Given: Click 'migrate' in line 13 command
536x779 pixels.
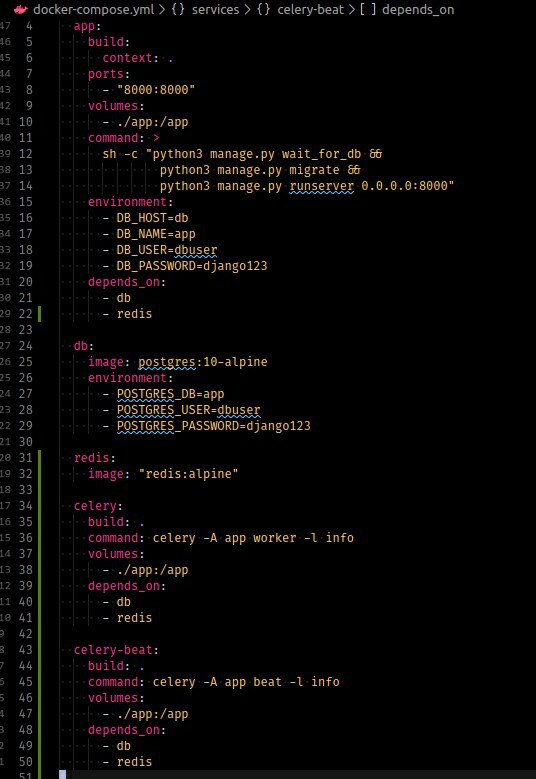Looking at the screenshot, I should click(x=314, y=169).
